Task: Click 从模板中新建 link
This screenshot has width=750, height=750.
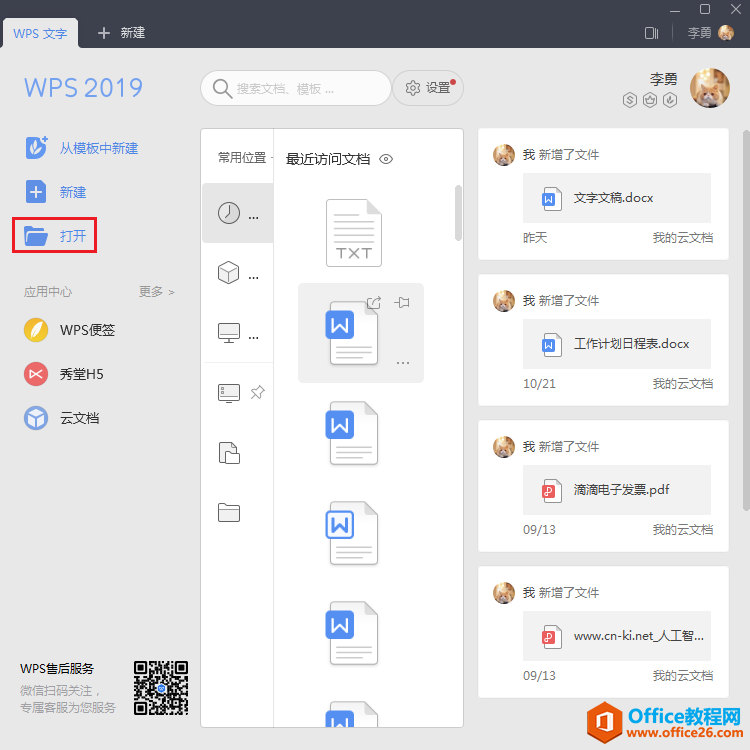Action: click(99, 148)
